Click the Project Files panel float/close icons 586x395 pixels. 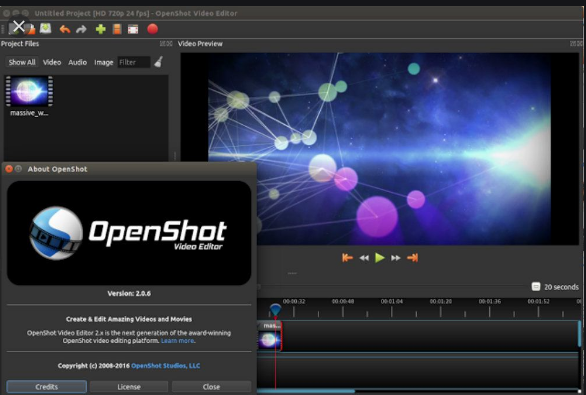click(x=166, y=44)
